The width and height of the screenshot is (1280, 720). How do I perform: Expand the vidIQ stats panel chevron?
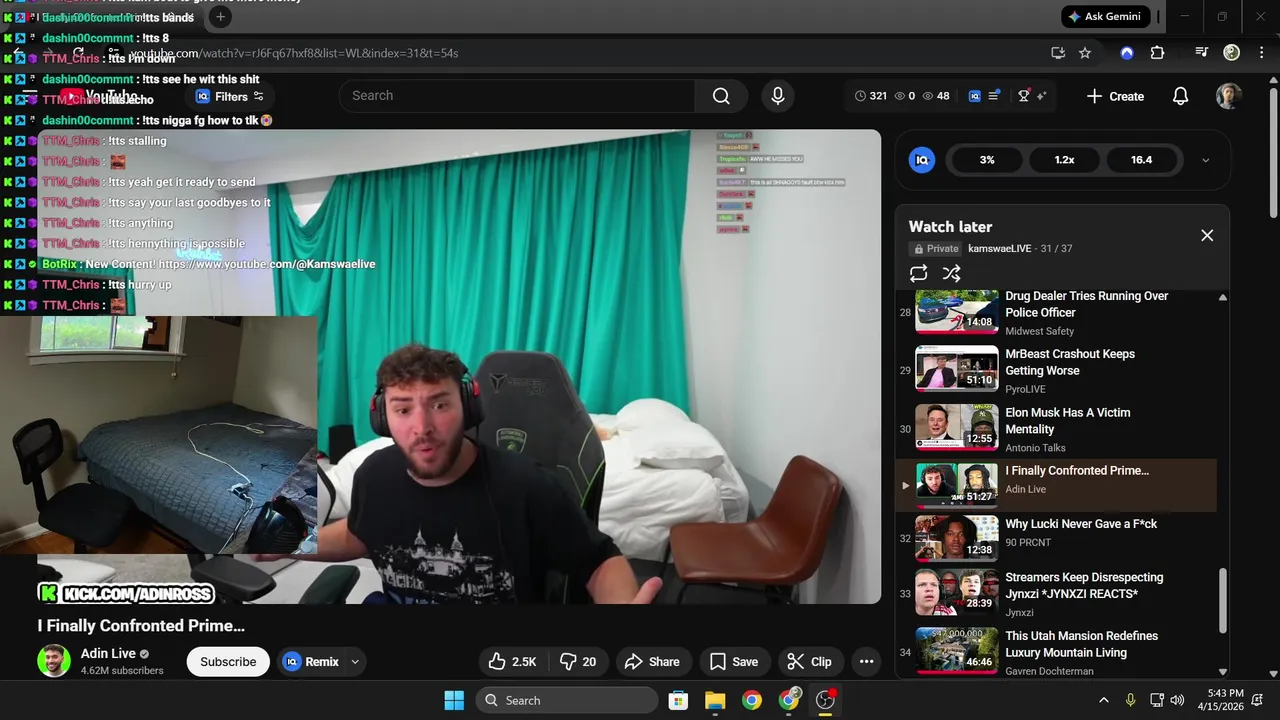[1205, 160]
